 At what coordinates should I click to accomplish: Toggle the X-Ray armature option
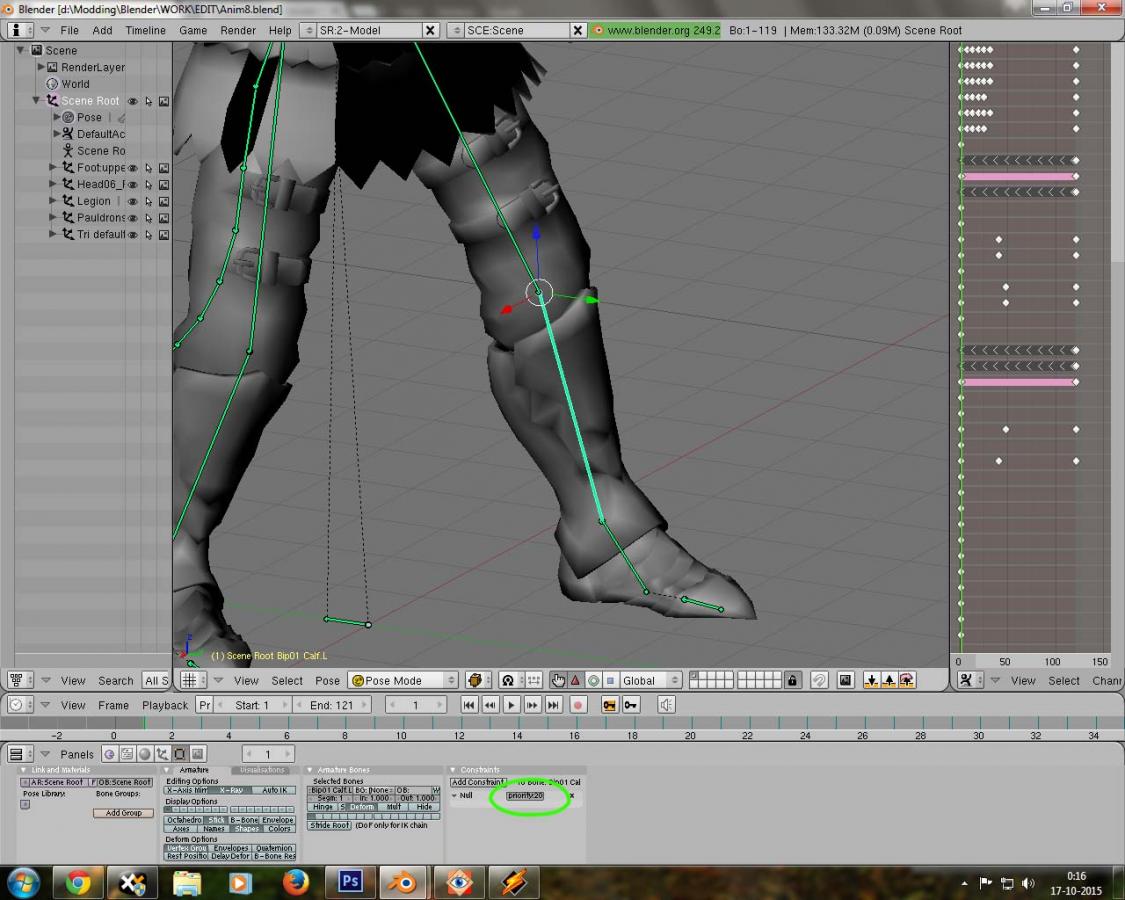pos(230,790)
